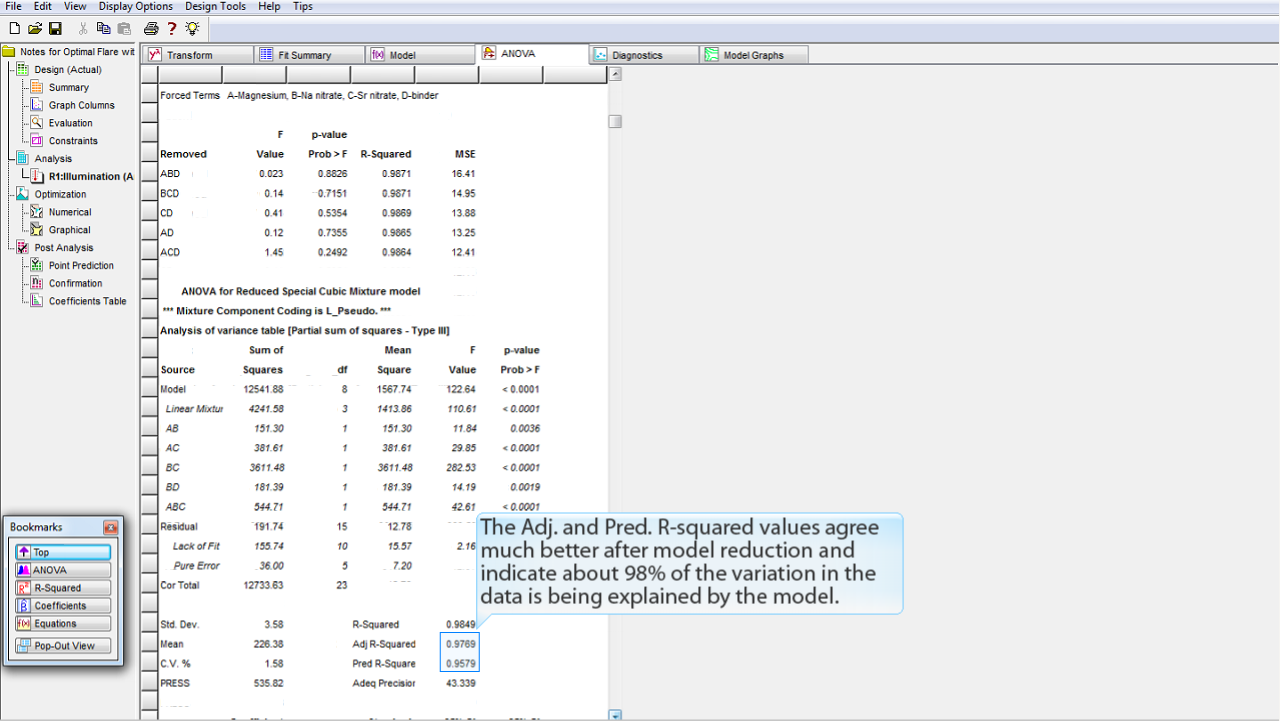Open the Design Tools menu
The image size is (1280, 721).
(215, 7)
